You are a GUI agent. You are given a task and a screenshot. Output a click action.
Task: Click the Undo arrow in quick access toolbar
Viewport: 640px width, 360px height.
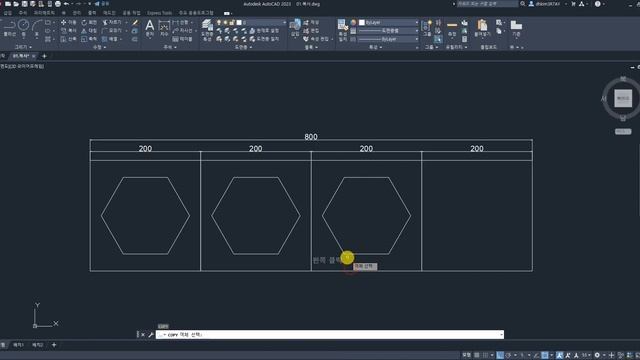click(66, 4)
